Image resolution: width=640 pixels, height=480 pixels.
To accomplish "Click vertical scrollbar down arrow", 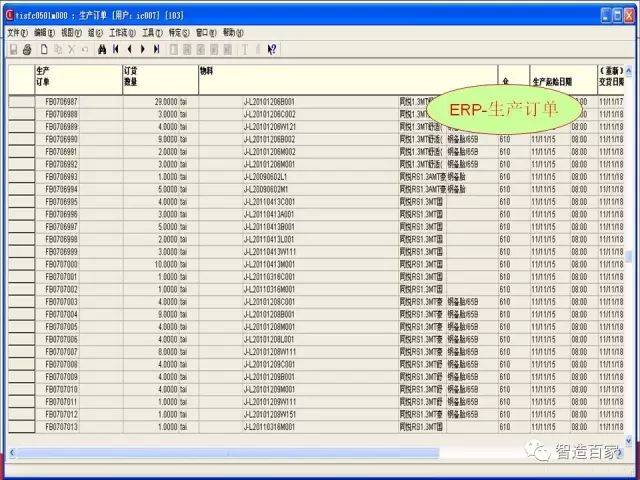I will pyautogui.click(x=629, y=440).
